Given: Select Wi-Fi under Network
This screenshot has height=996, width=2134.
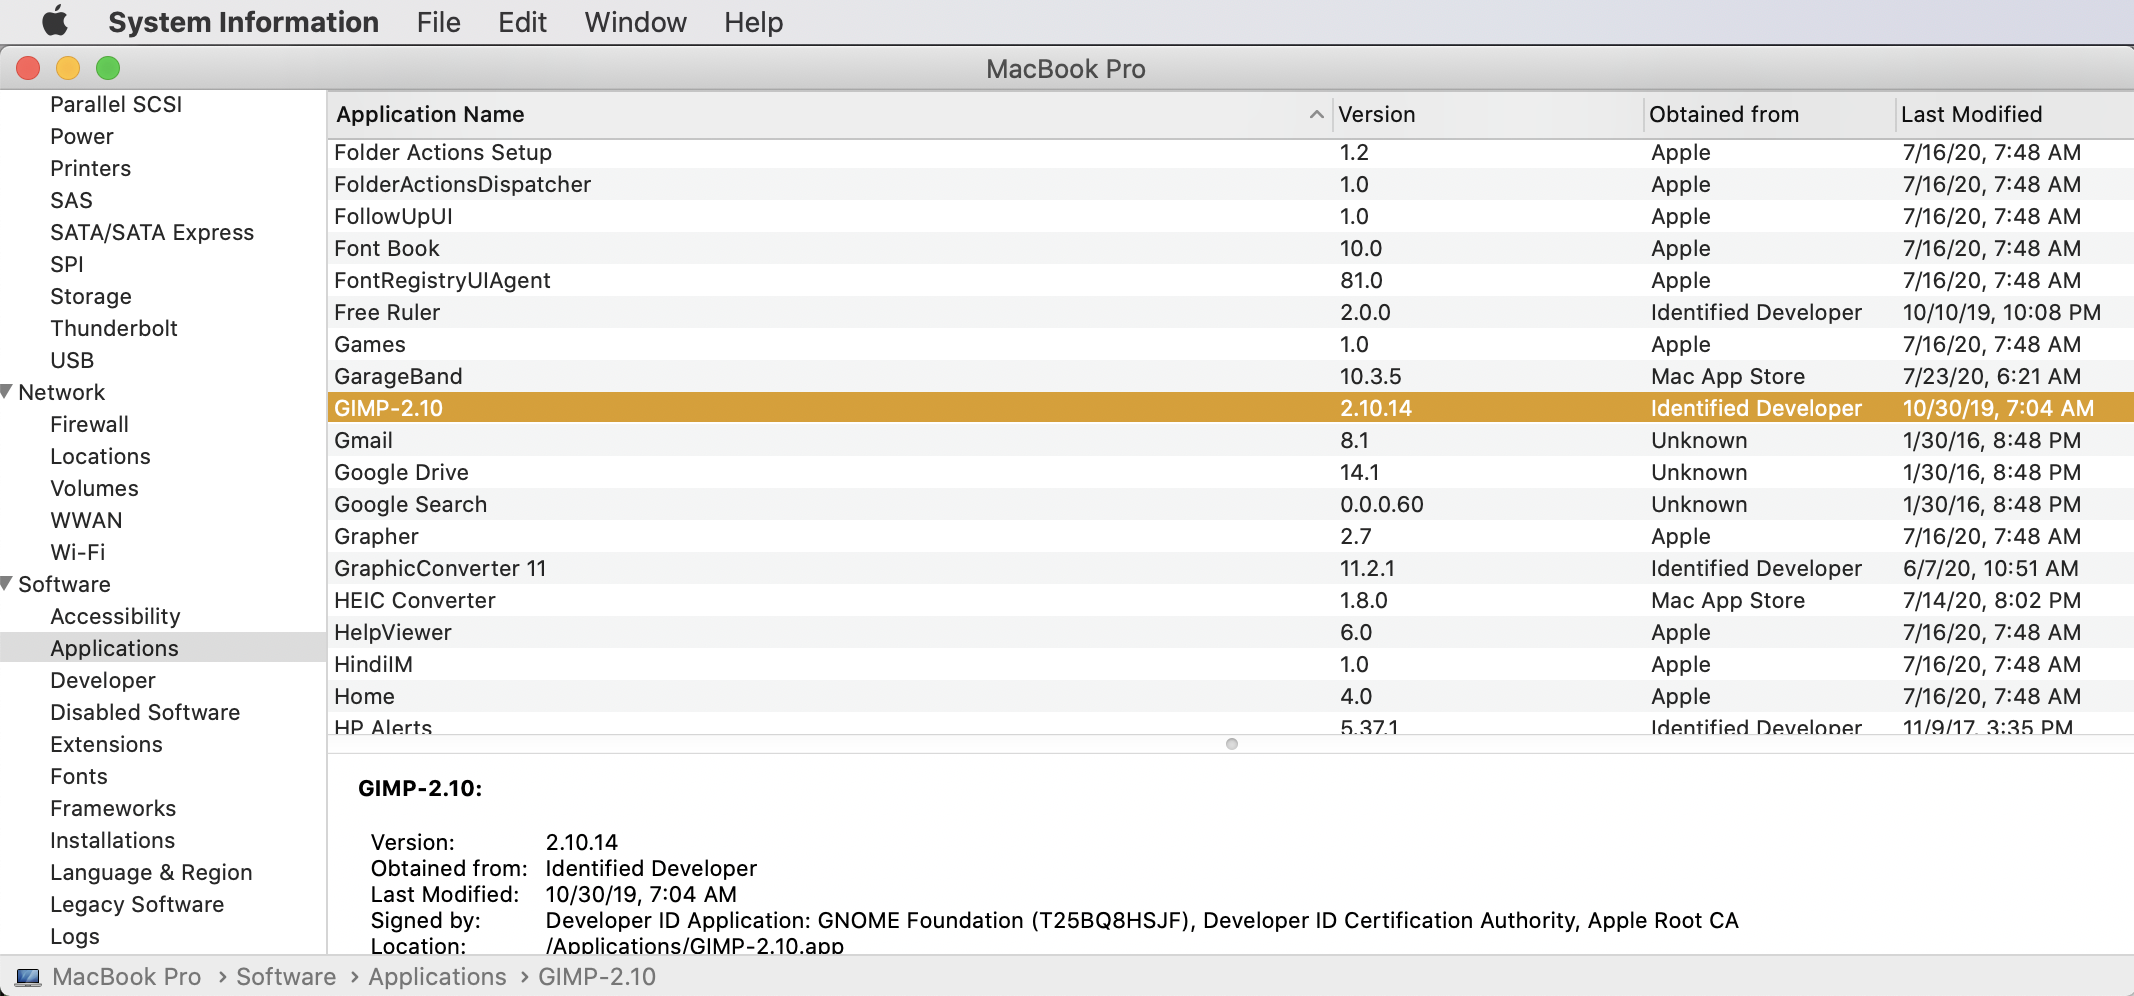Looking at the screenshot, I should 78,552.
